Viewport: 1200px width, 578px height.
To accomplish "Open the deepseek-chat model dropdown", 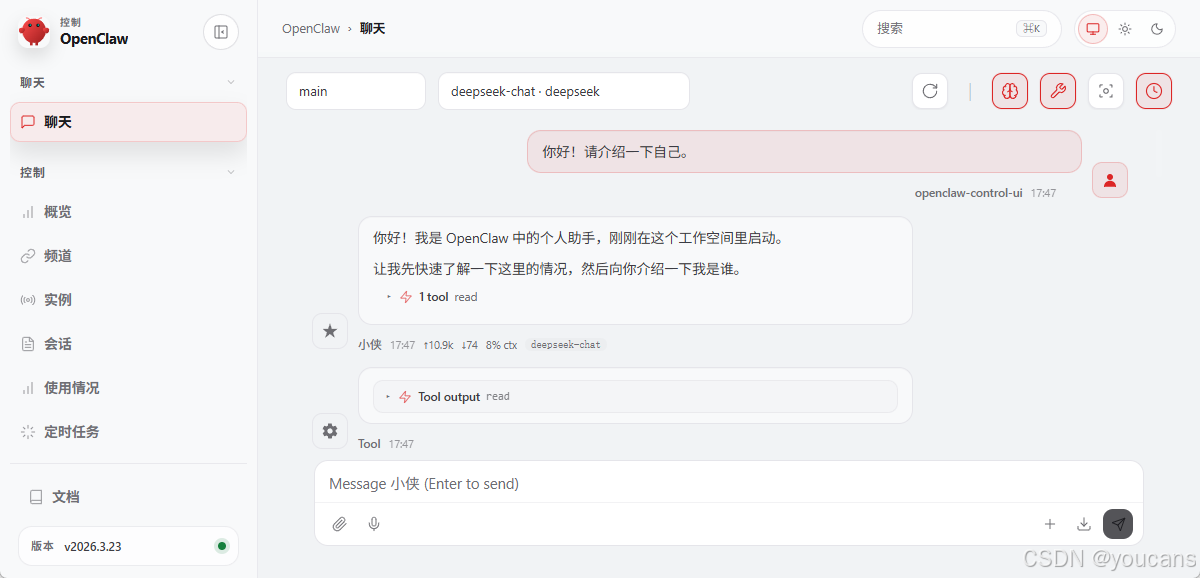I will [x=564, y=91].
